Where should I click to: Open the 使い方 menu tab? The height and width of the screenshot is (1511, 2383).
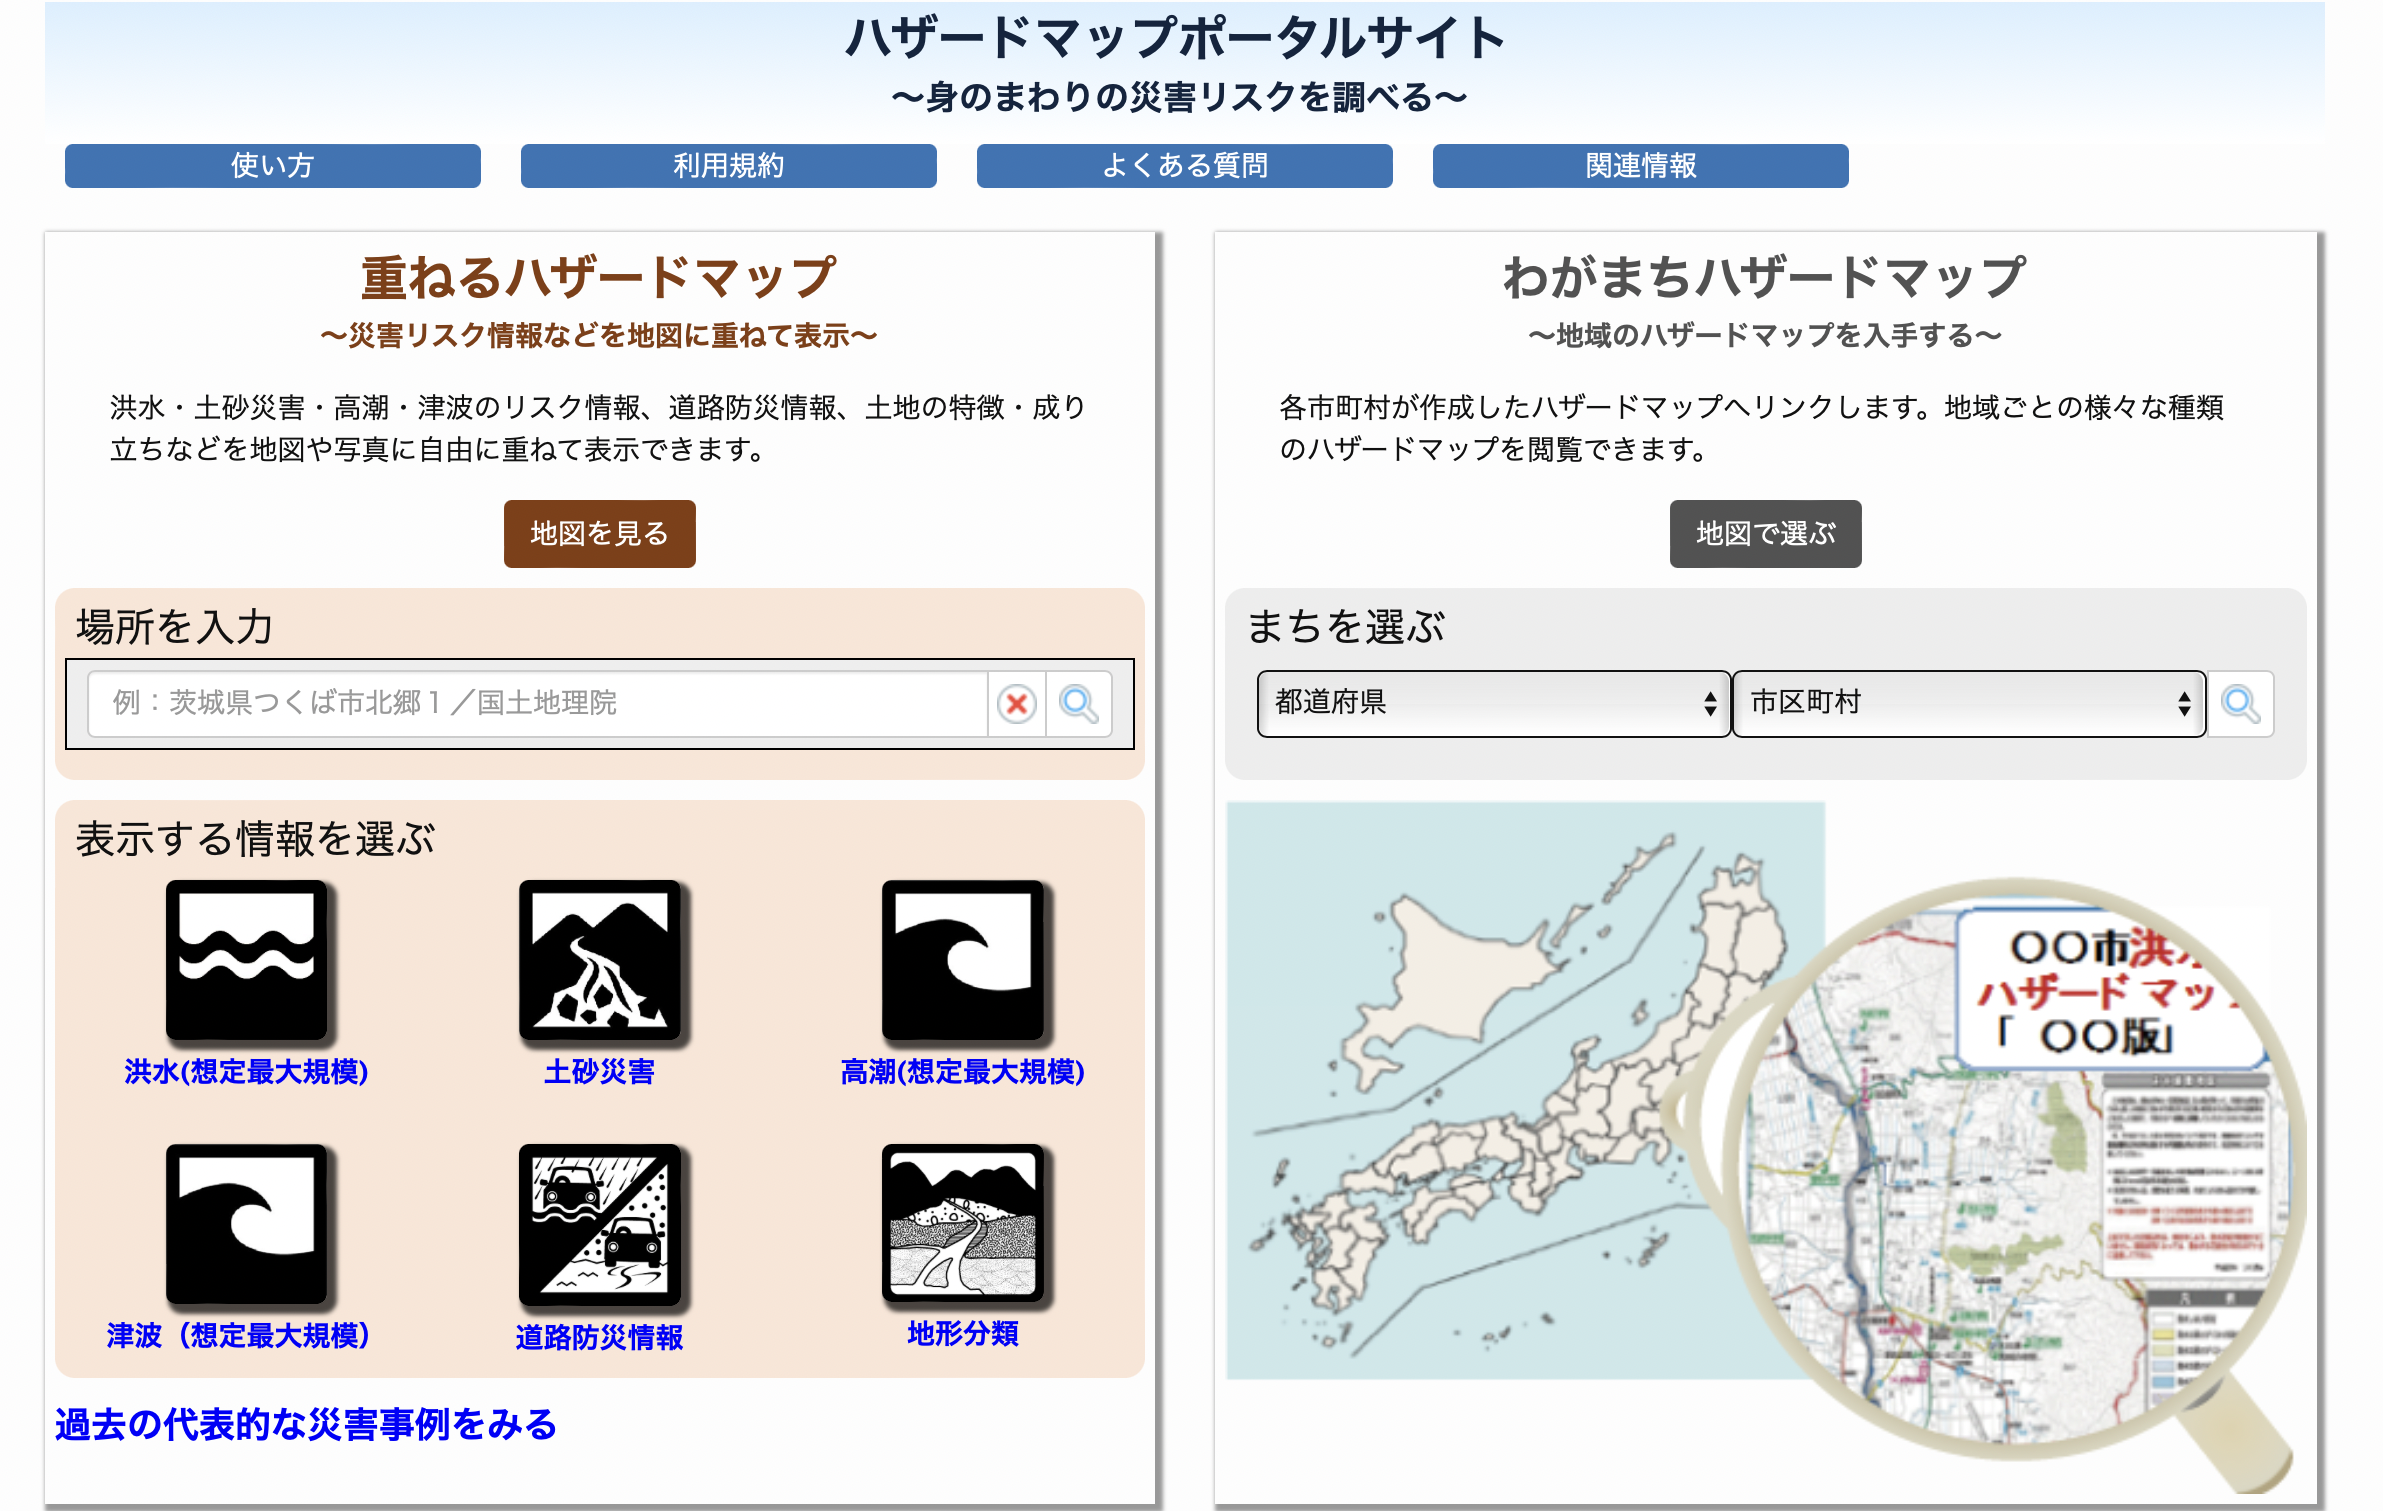tap(272, 166)
